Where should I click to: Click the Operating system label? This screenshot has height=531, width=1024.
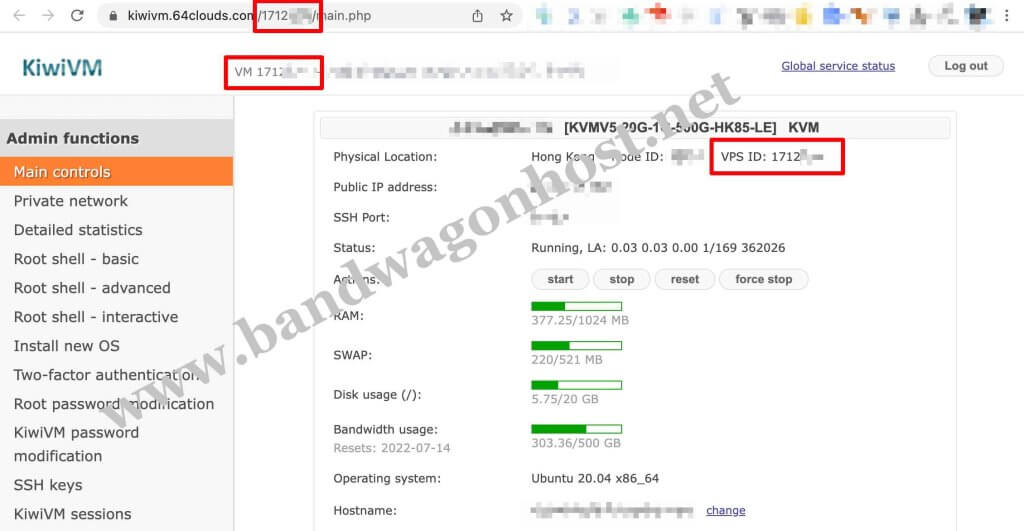click(x=387, y=479)
